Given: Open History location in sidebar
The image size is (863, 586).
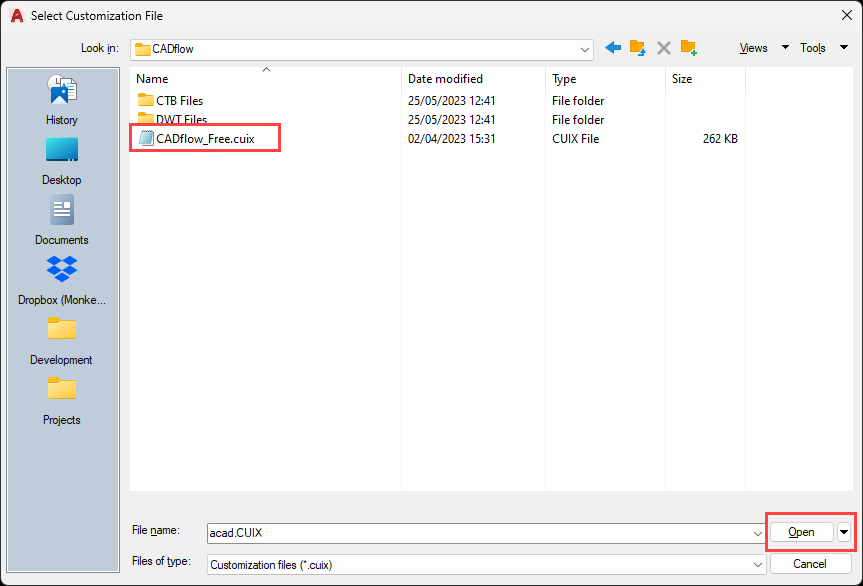Looking at the screenshot, I should click(x=62, y=100).
